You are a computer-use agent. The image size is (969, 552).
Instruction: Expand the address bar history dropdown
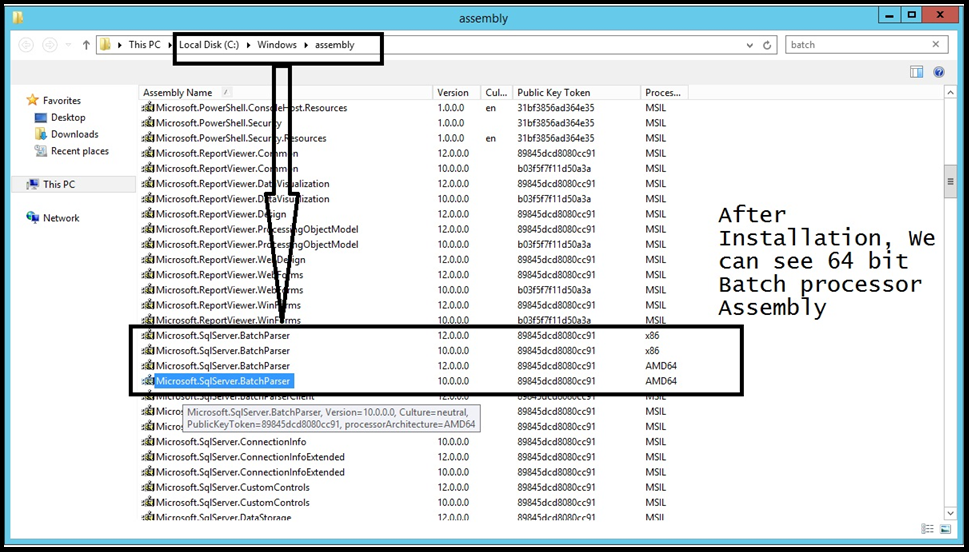749,45
